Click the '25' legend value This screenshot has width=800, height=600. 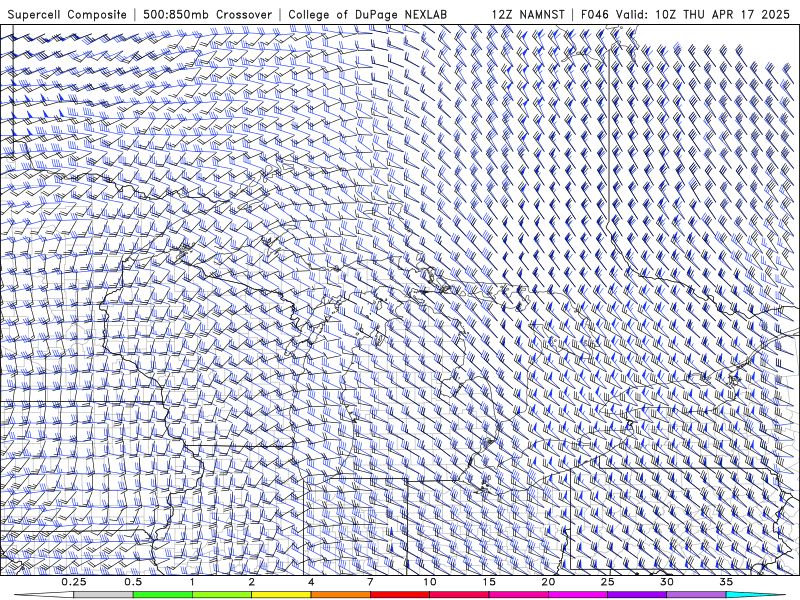607,582
